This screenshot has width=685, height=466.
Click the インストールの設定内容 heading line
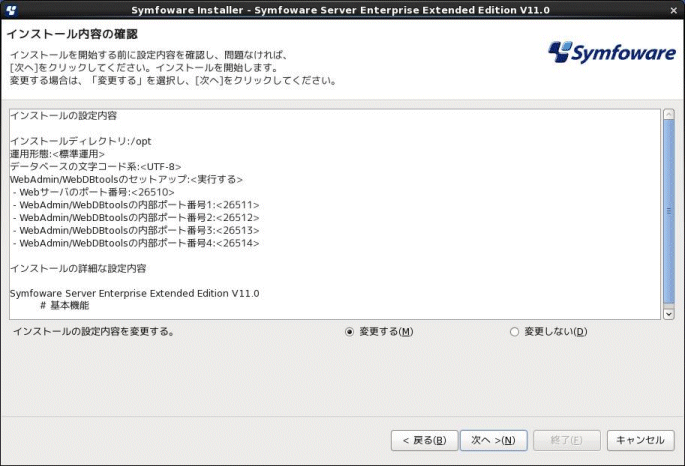(x=63, y=116)
